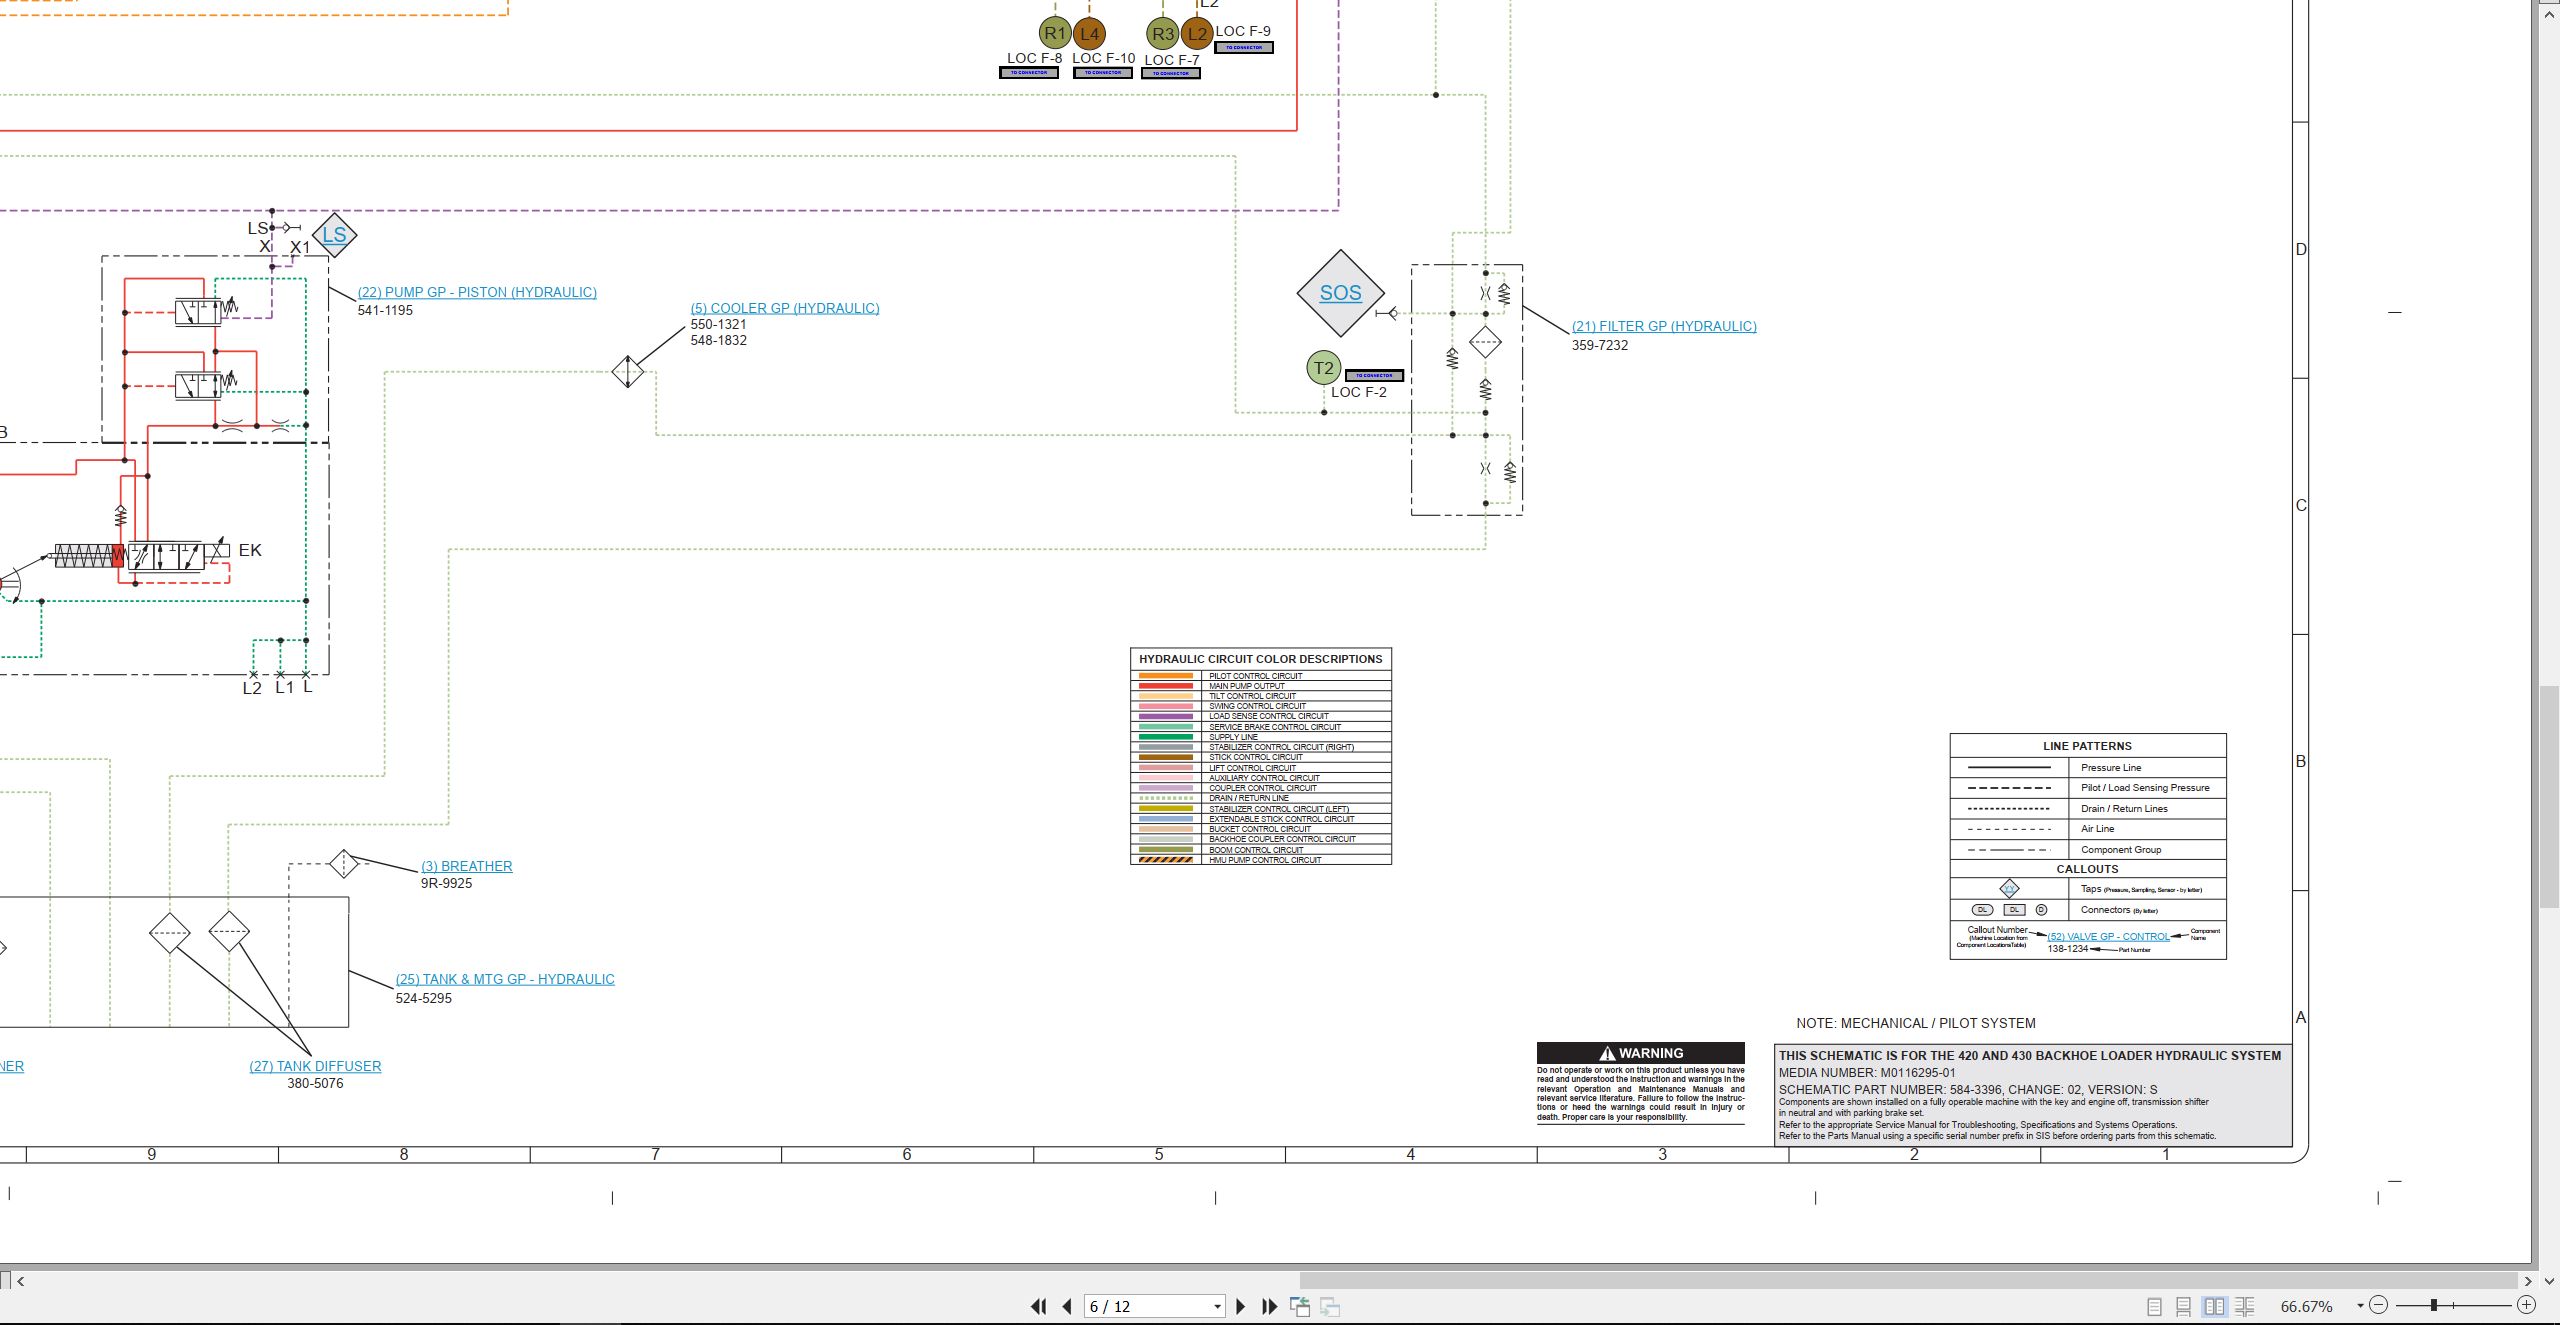Click the previous view navigation icon
Screen dimensions: 2560x1325
[1300, 1306]
